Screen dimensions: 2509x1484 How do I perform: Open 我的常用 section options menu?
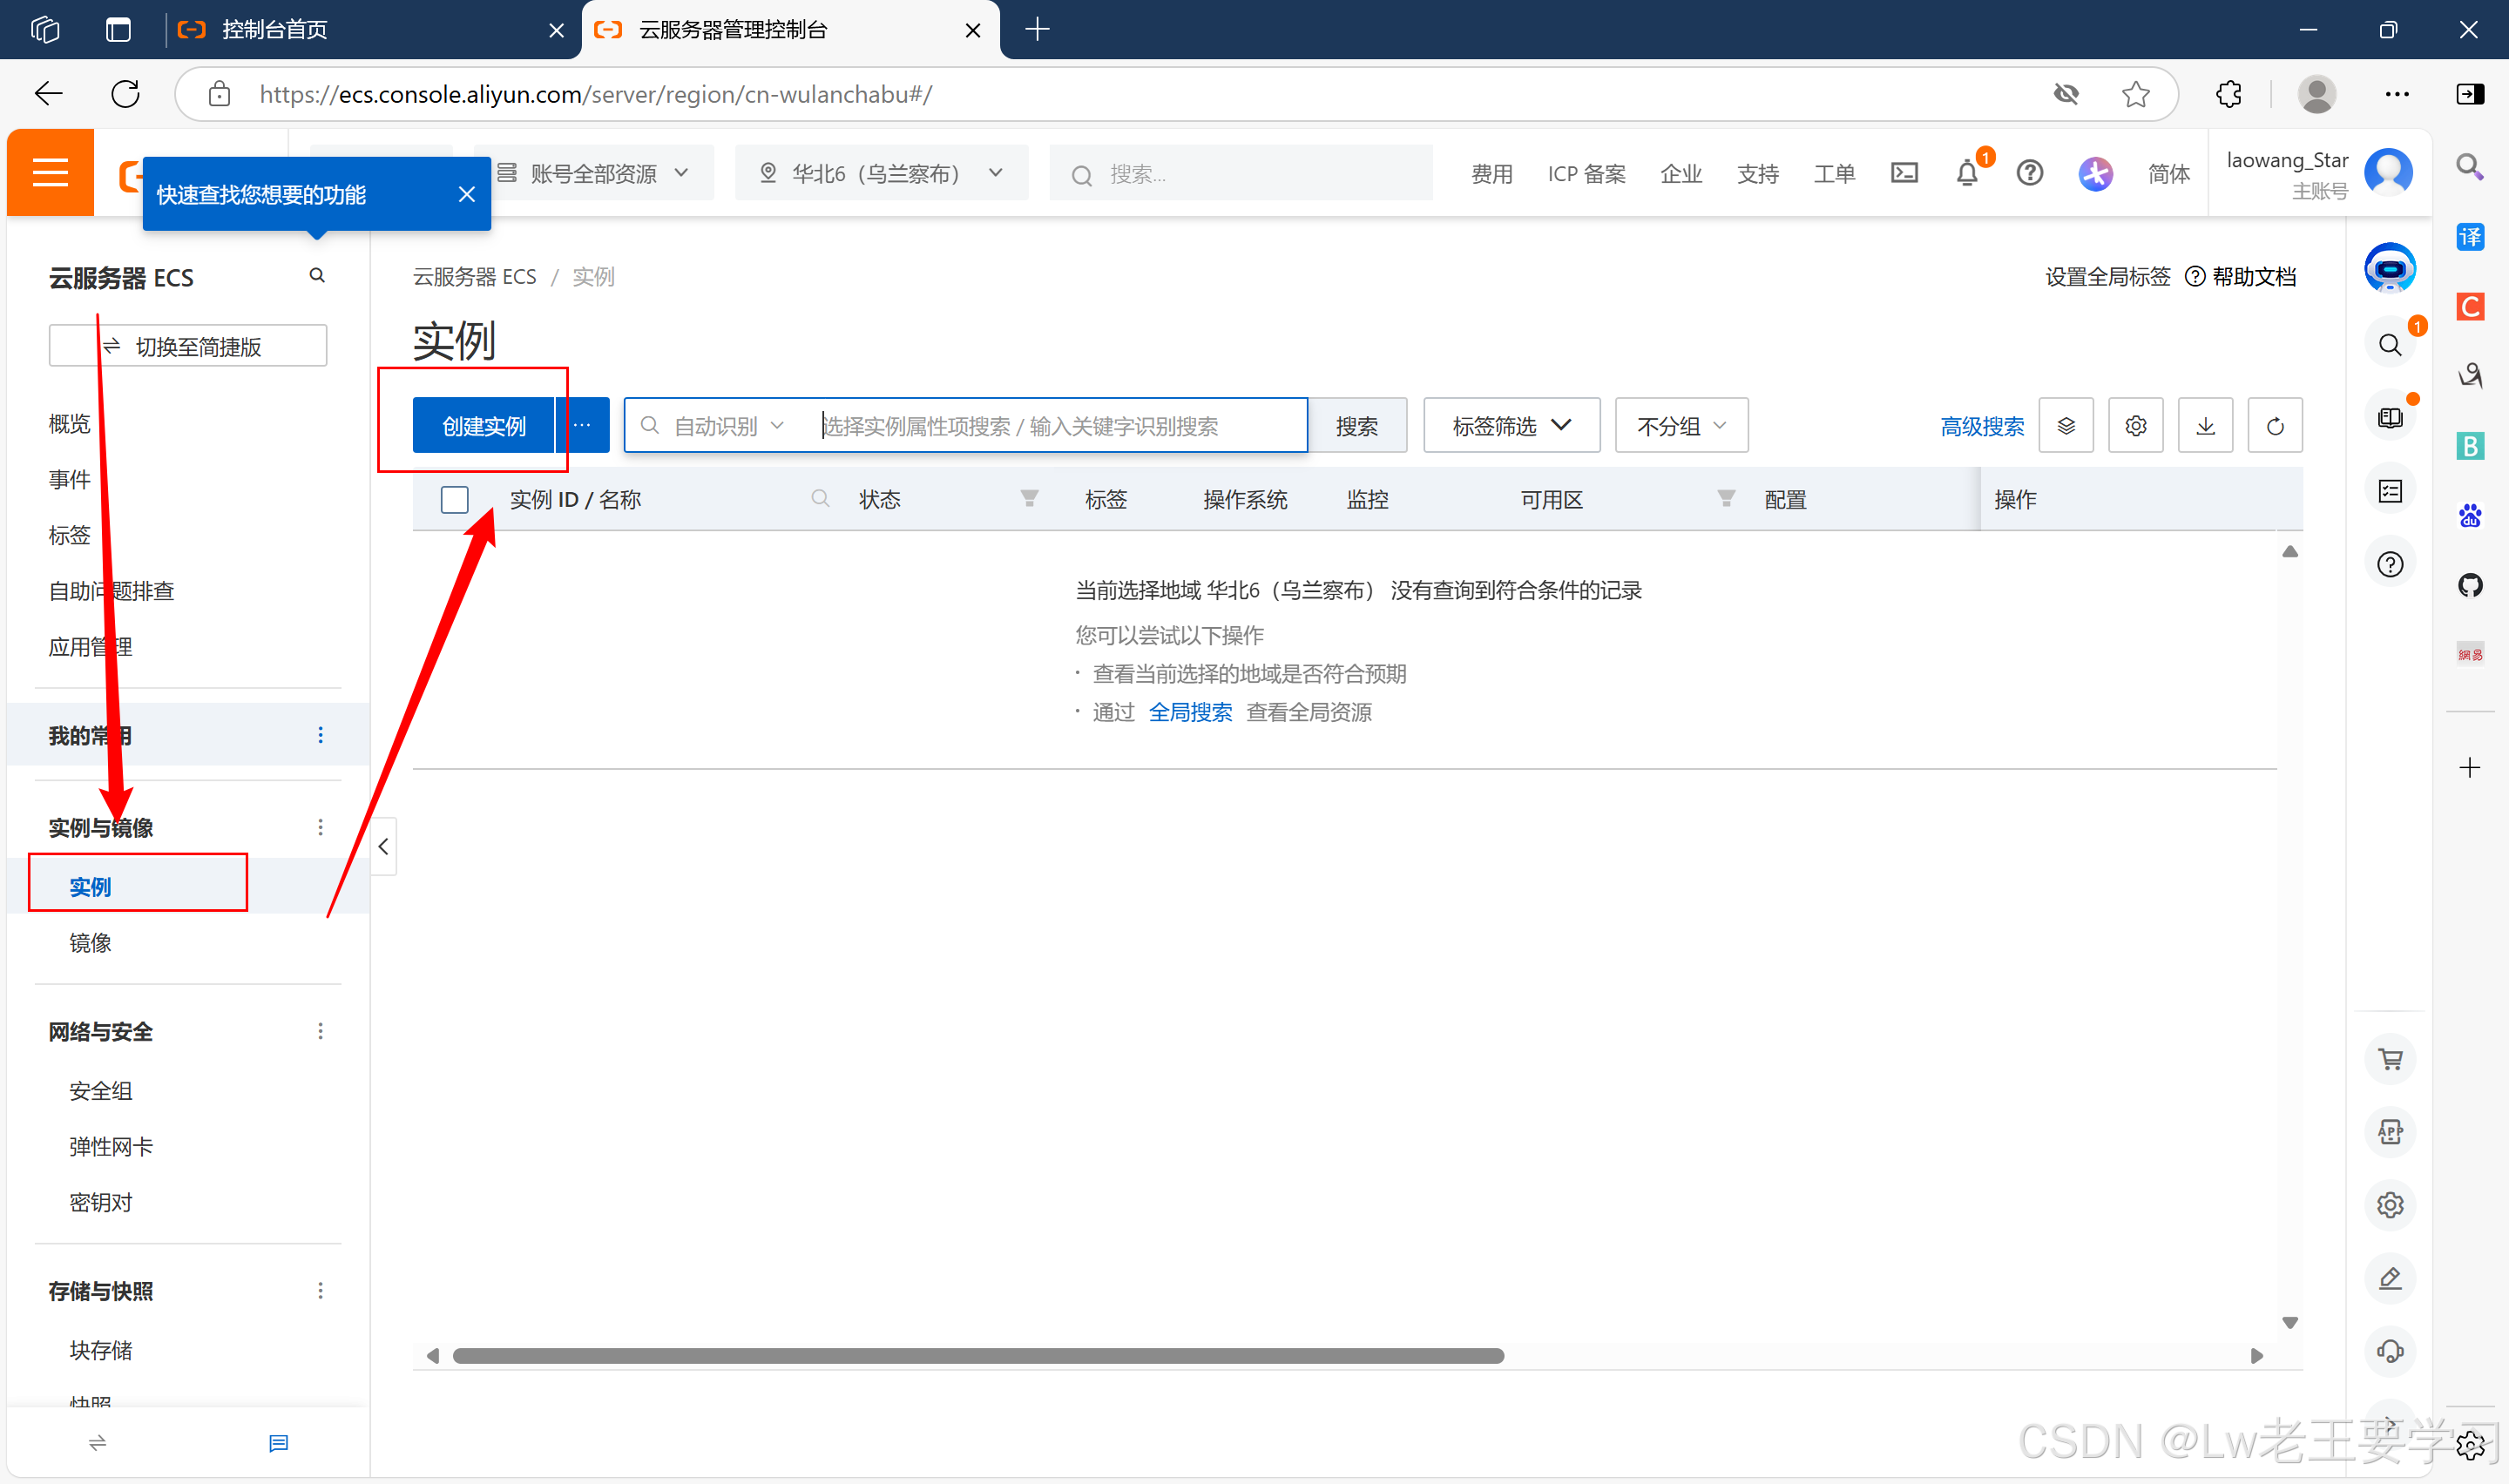point(320,735)
